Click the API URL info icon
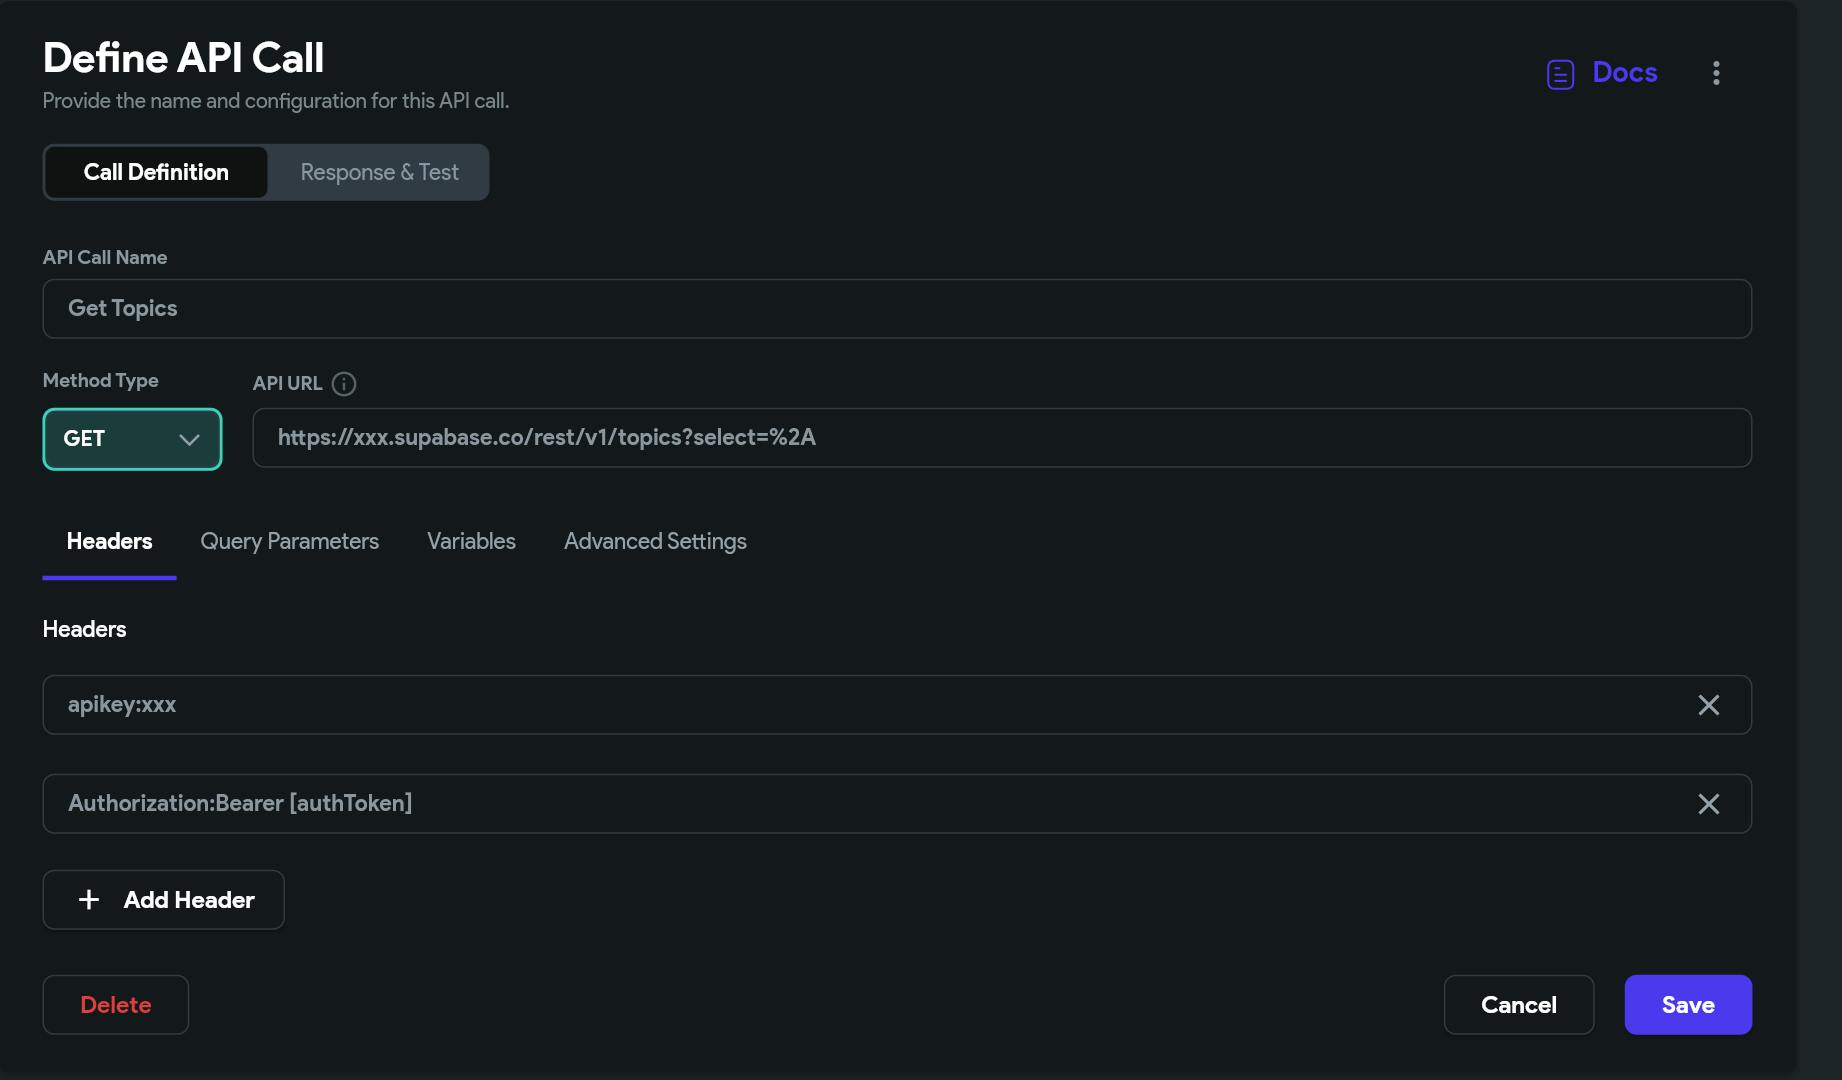Image resolution: width=1842 pixels, height=1080 pixels. [344, 384]
